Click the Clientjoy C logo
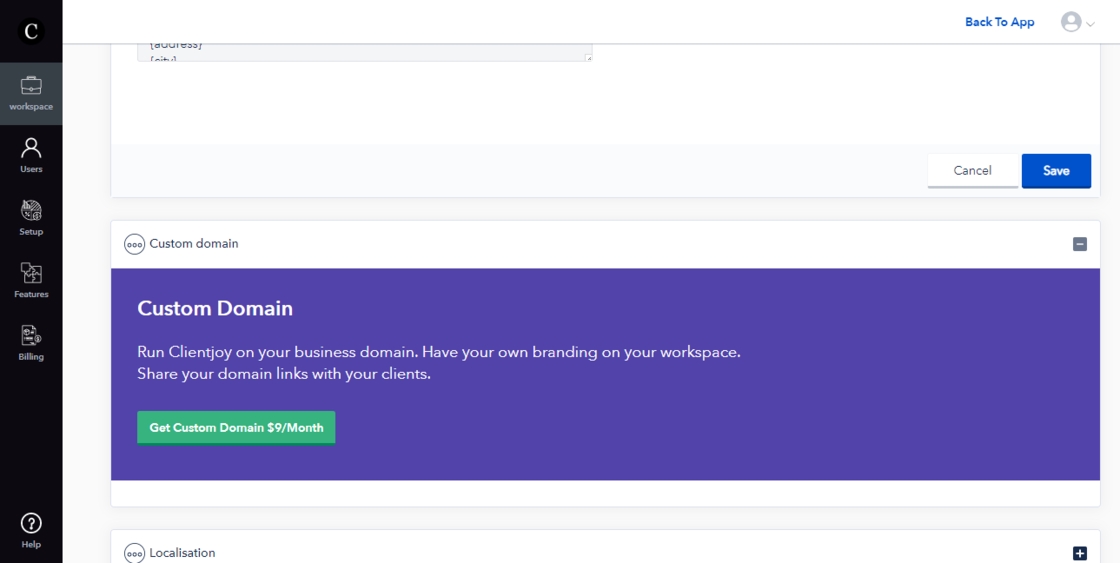 tap(31, 31)
